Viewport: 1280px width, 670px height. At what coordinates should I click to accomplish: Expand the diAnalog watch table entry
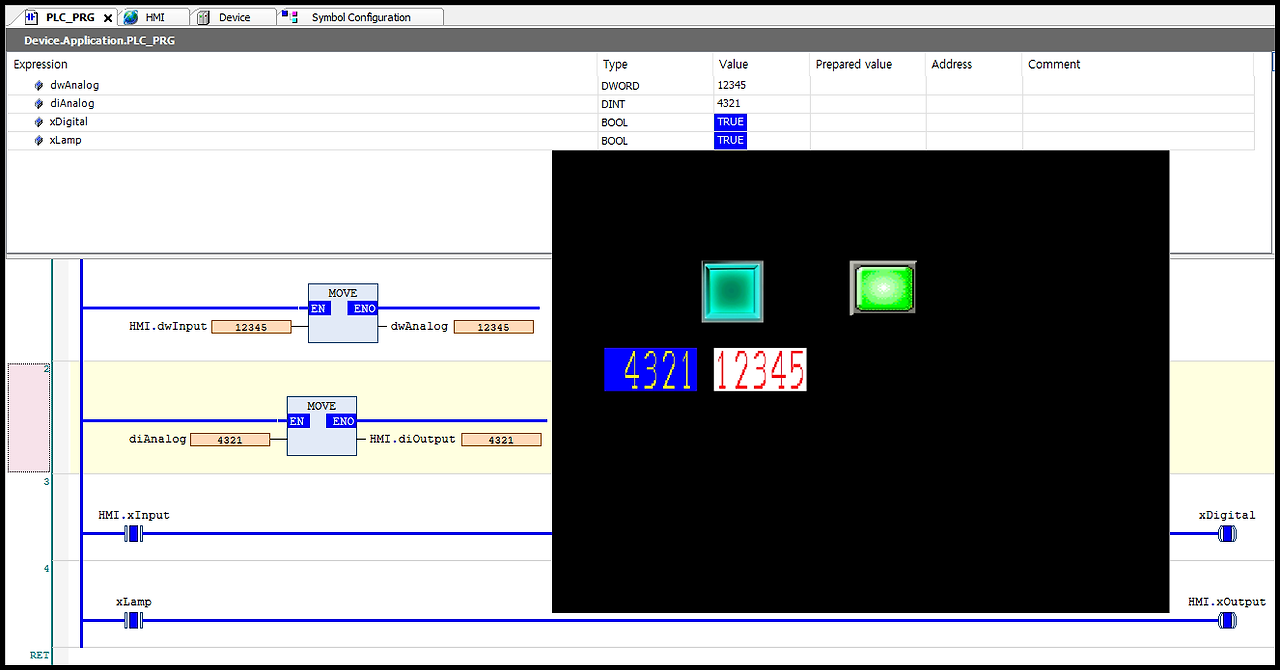point(23,103)
